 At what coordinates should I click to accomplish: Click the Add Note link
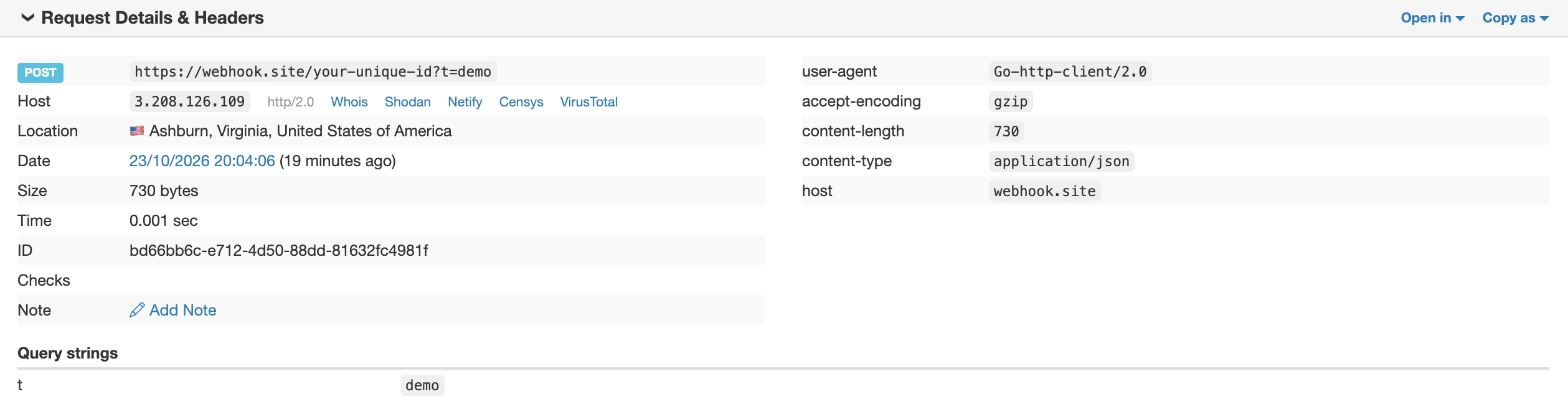[x=183, y=310]
